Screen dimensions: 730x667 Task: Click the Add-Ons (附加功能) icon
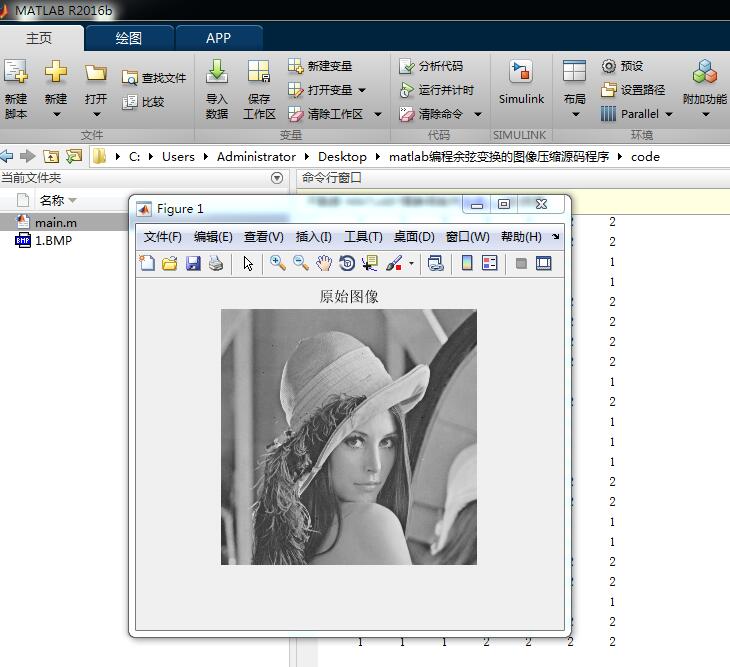705,72
